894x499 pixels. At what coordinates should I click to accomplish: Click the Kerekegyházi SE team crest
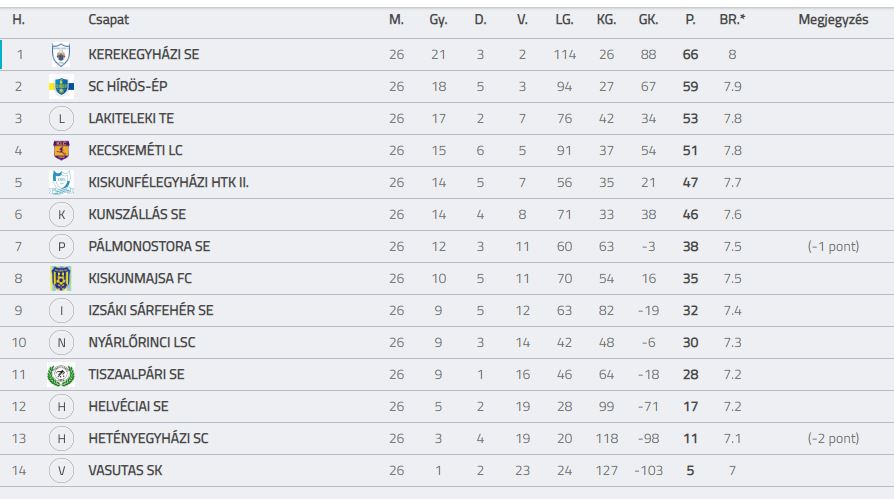(x=61, y=55)
